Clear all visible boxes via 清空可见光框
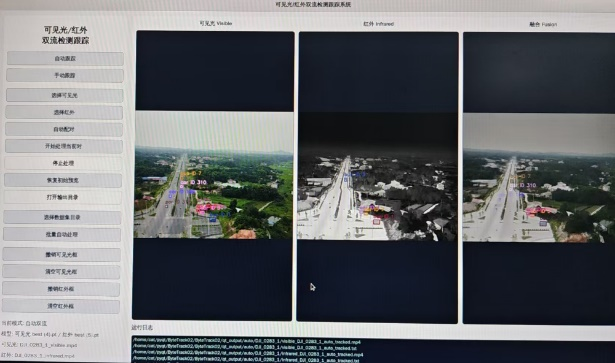The height and width of the screenshot is (363, 615). (x=61, y=272)
